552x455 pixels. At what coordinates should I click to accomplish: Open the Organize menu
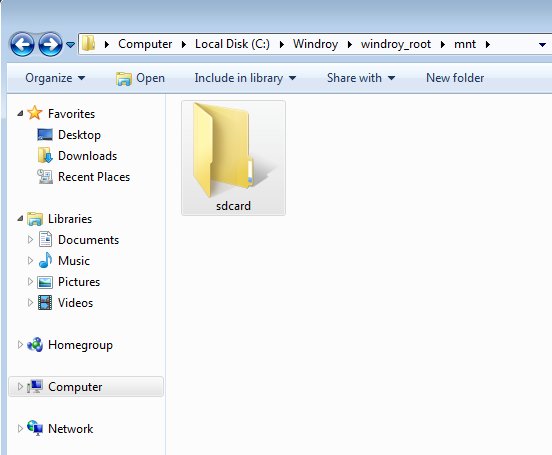pyautogui.click(x=55, y=78)
